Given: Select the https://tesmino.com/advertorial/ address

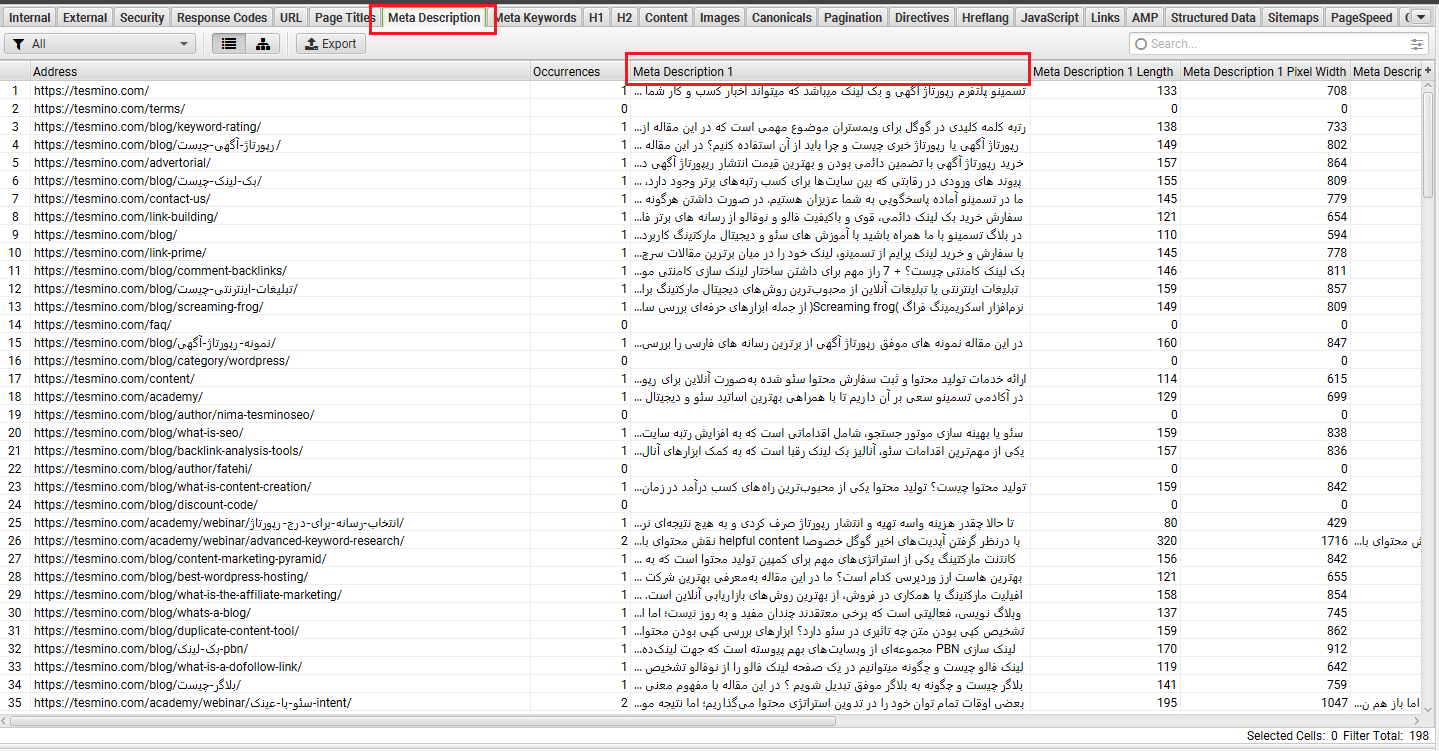Looking at the screenshot, I should coord(122,162).
